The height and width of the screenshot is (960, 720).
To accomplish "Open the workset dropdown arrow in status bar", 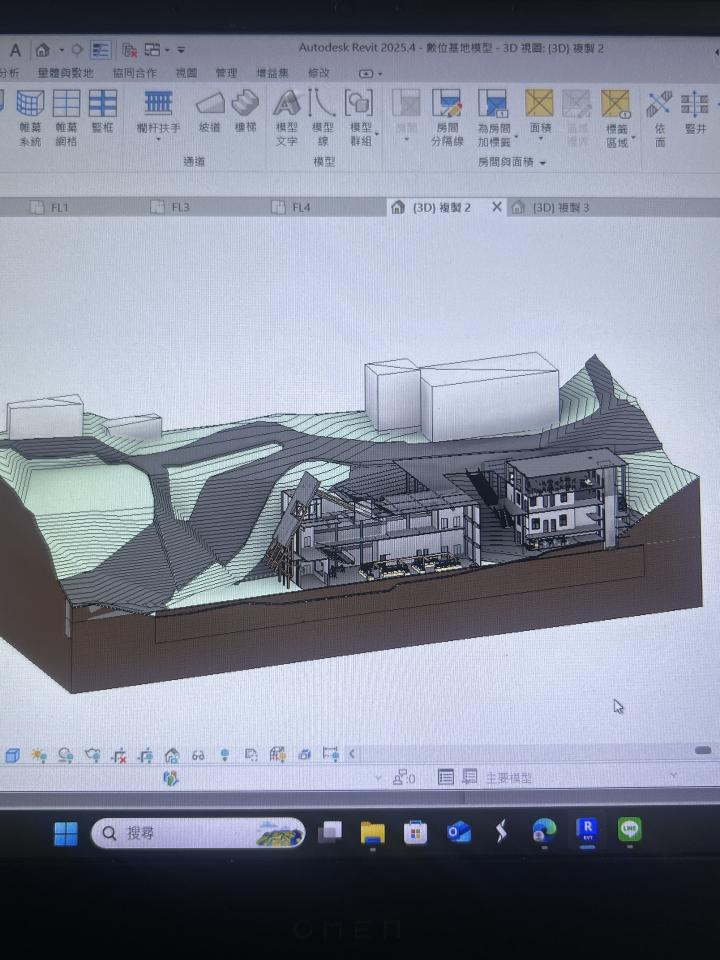I will point(378,778).
